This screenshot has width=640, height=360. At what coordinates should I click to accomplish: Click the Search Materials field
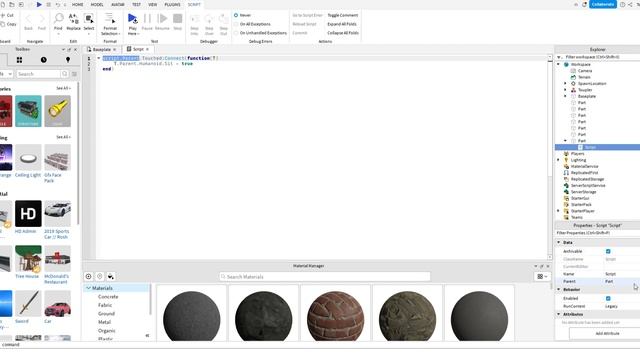[x=324, y=277]
